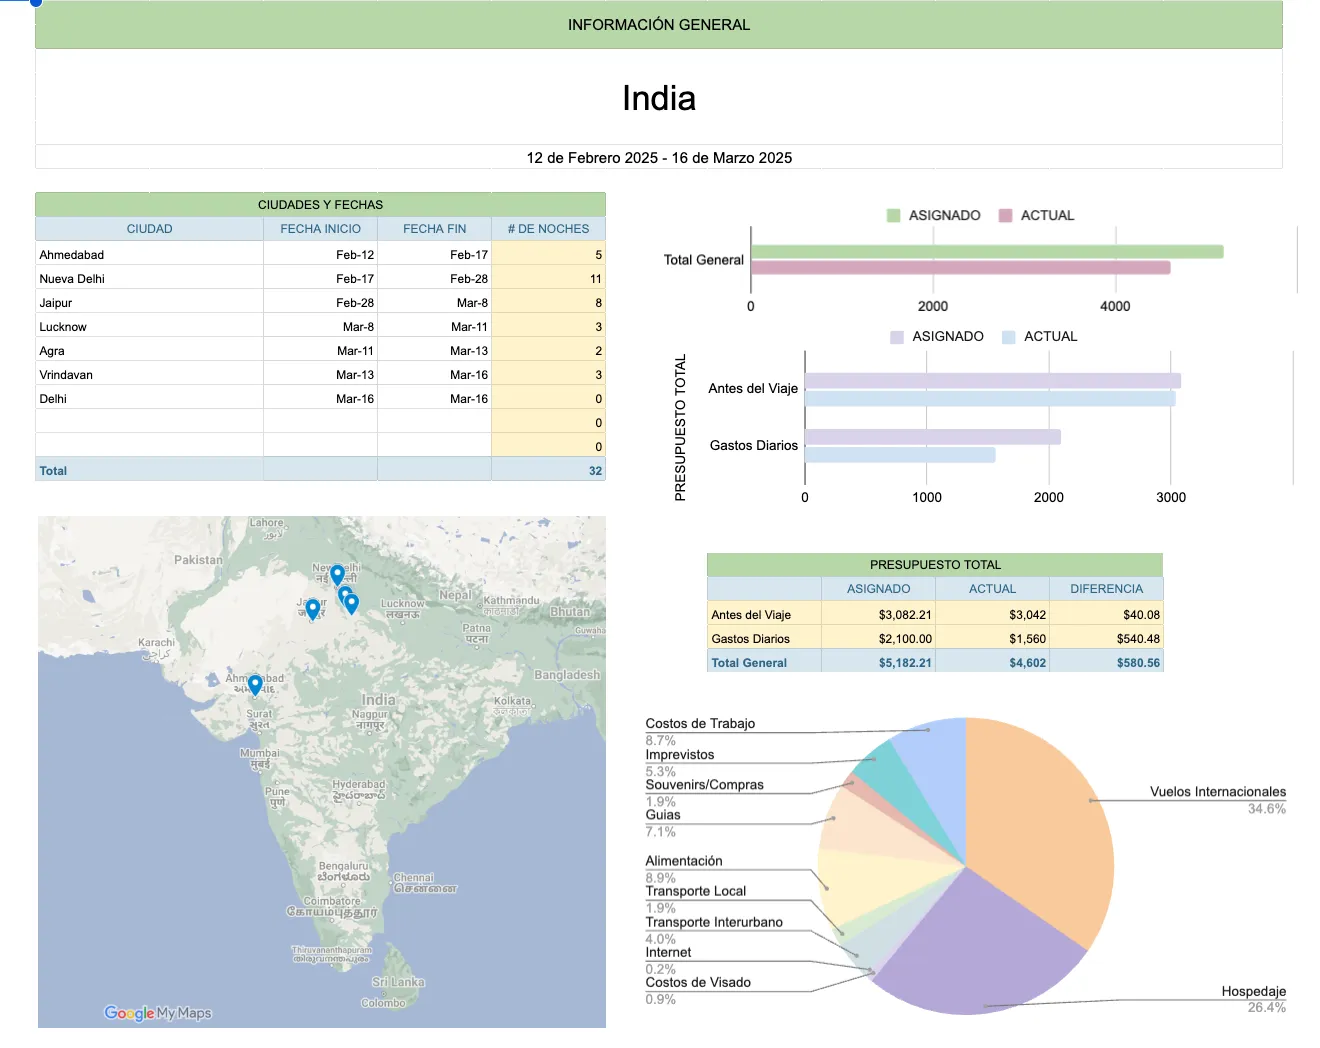1320x1048 pixels.
Task: Click the CIUDAD column header
Action: (149, 229)
